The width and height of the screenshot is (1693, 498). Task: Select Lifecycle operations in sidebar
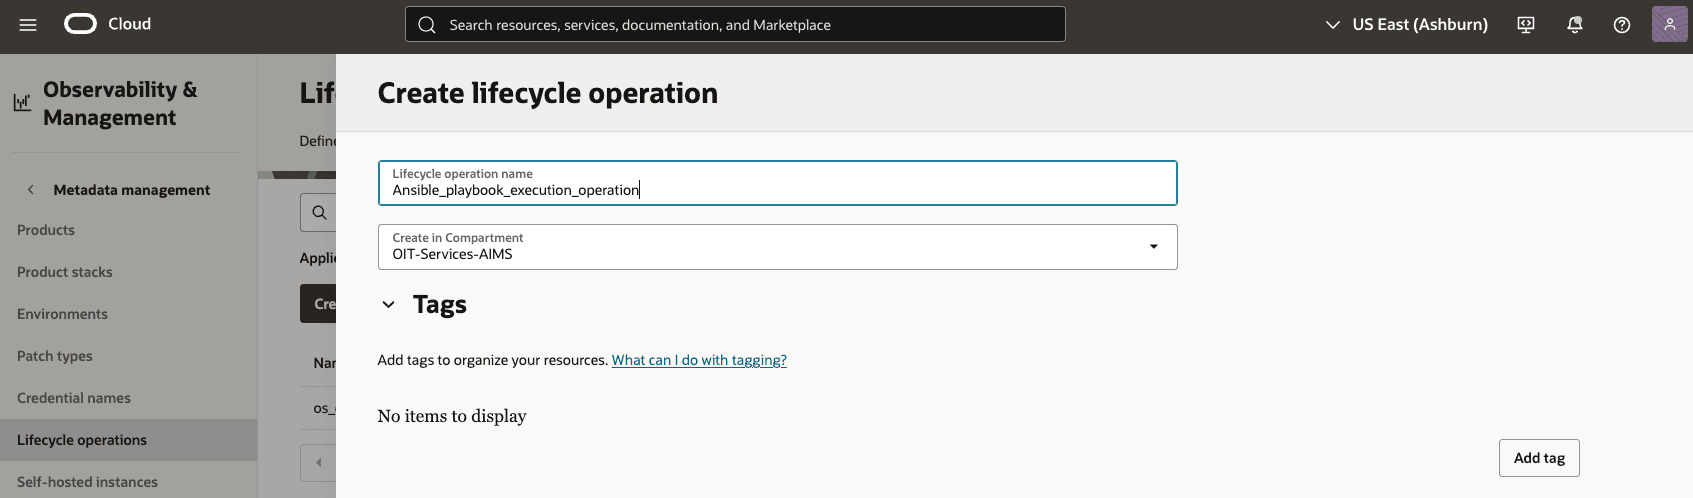click(x=128, y=440)
